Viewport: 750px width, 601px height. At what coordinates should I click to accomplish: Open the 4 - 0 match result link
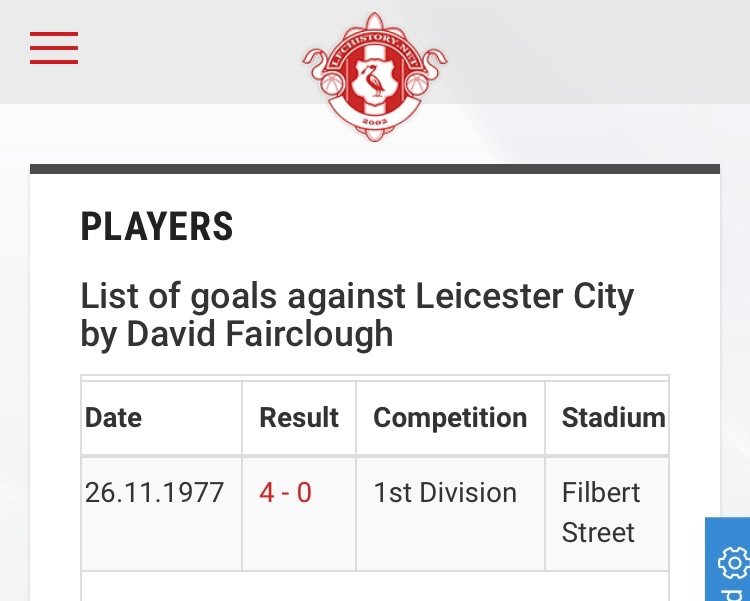pyautogui.click(x=285, y=492)
